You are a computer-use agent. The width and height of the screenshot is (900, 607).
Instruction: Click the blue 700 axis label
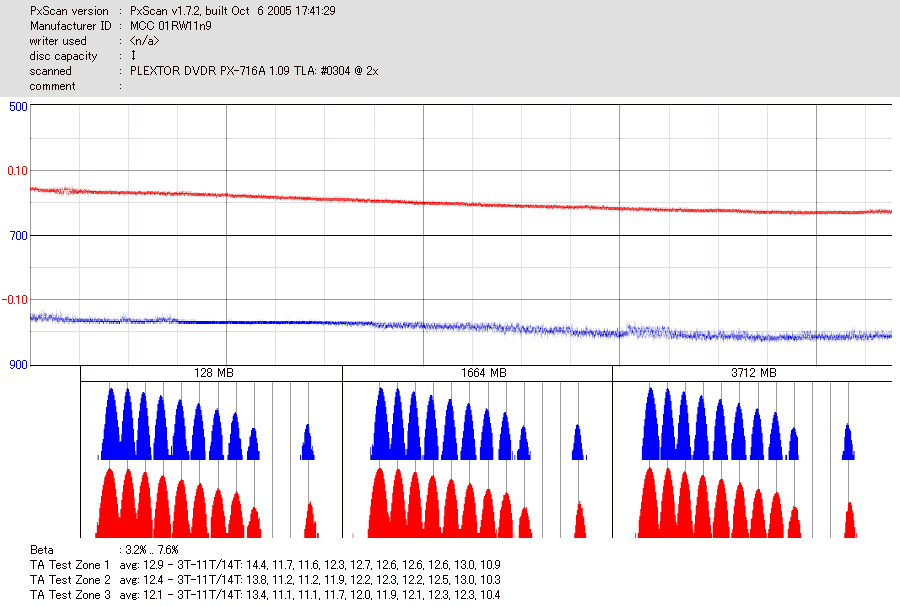click(18, 236)
